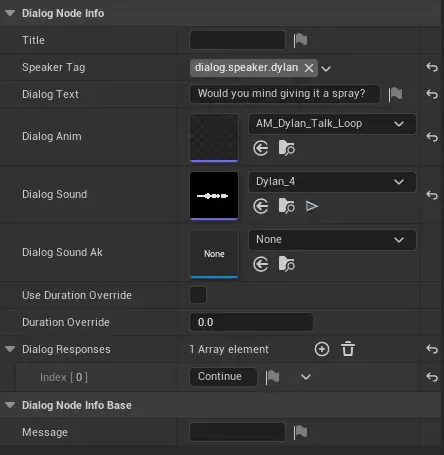Image resolution: width=444 pixels, height=455 pixels.
Task: Click the Title text field
Action: click(237, 40)
